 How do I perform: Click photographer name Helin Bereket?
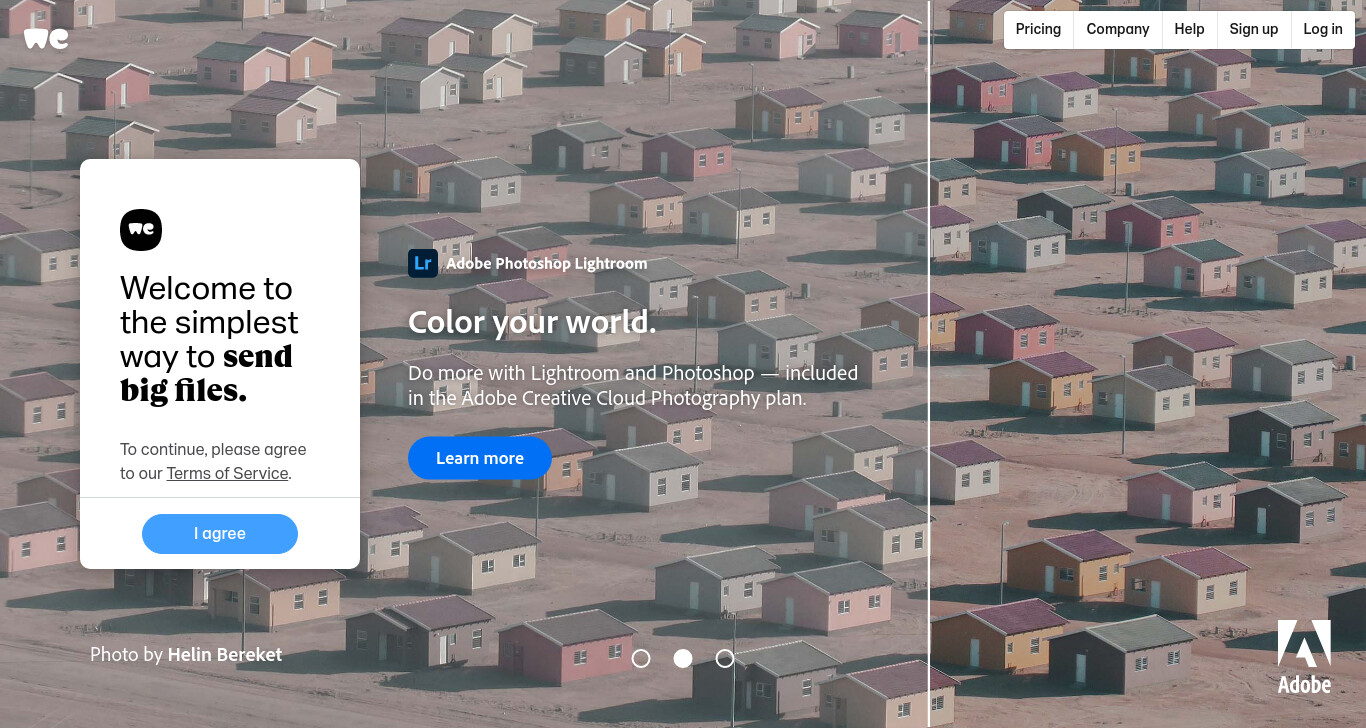(225, 655)
